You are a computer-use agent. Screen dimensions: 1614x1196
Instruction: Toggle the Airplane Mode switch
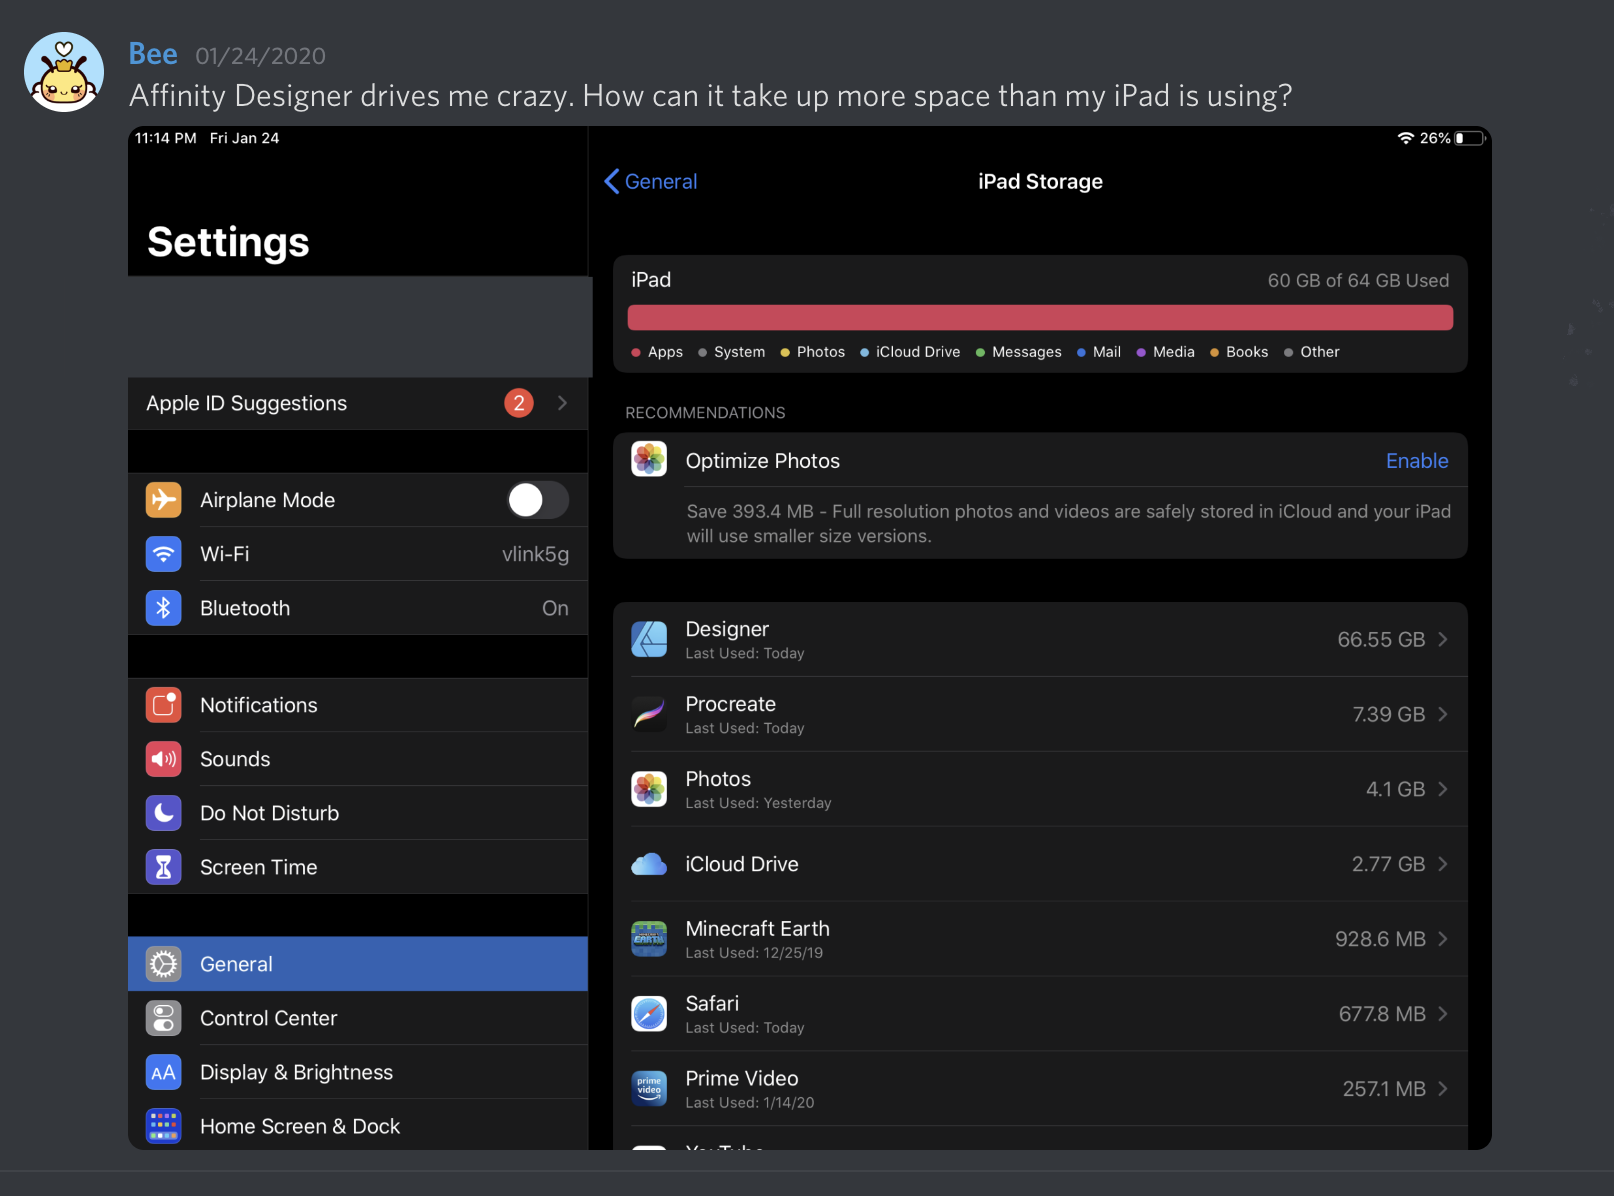click(538, 500)
